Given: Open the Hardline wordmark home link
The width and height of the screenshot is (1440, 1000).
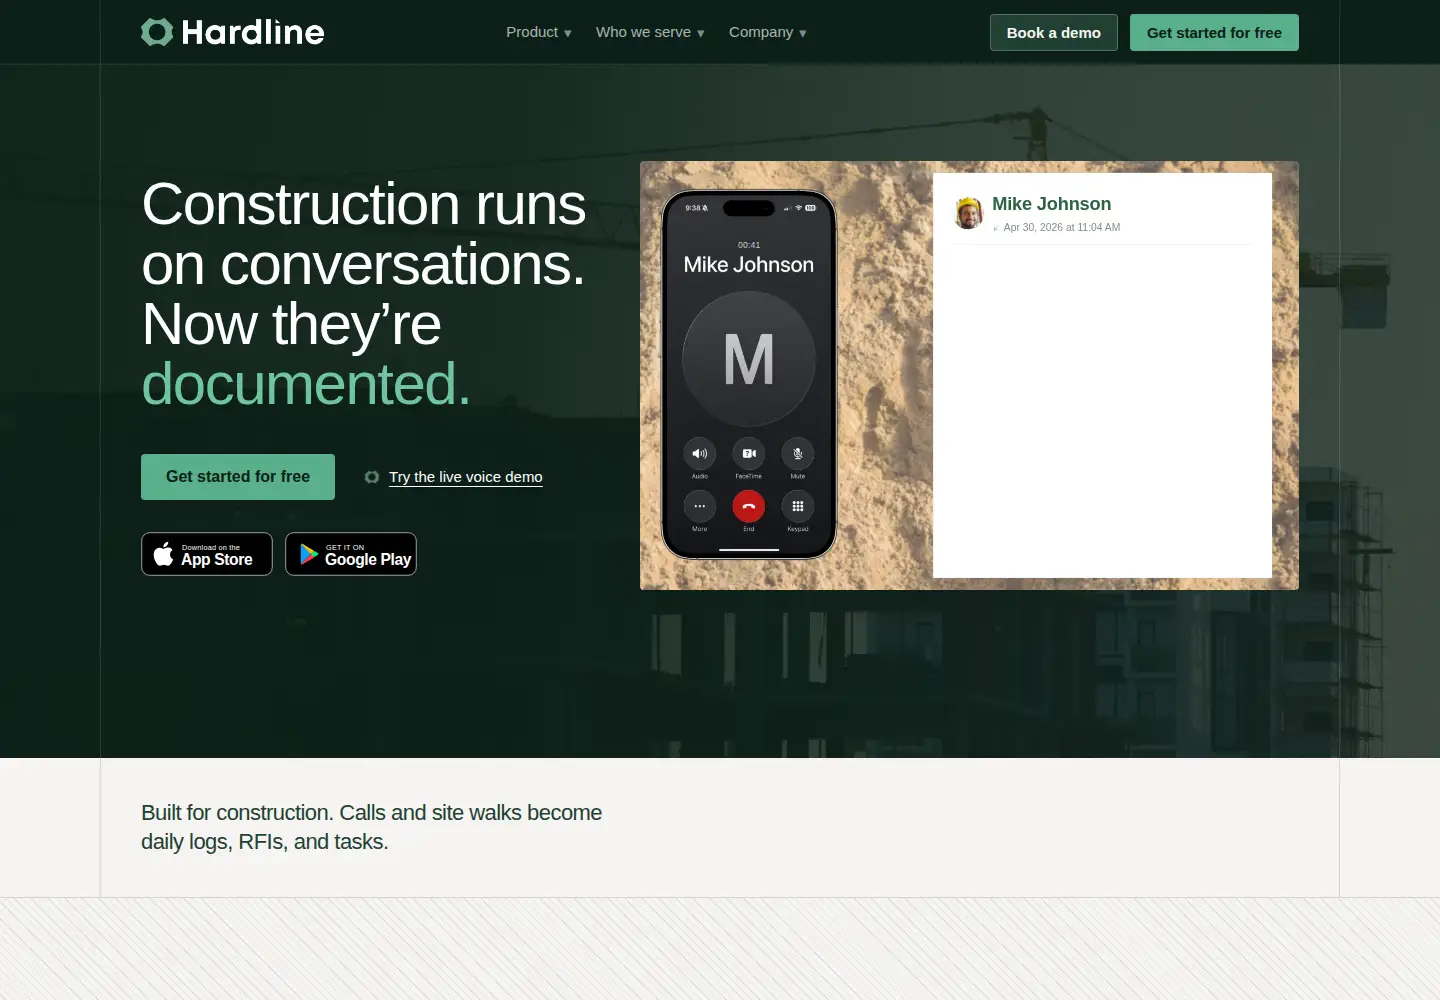Looking at the screenshot, I should point(253,32).
